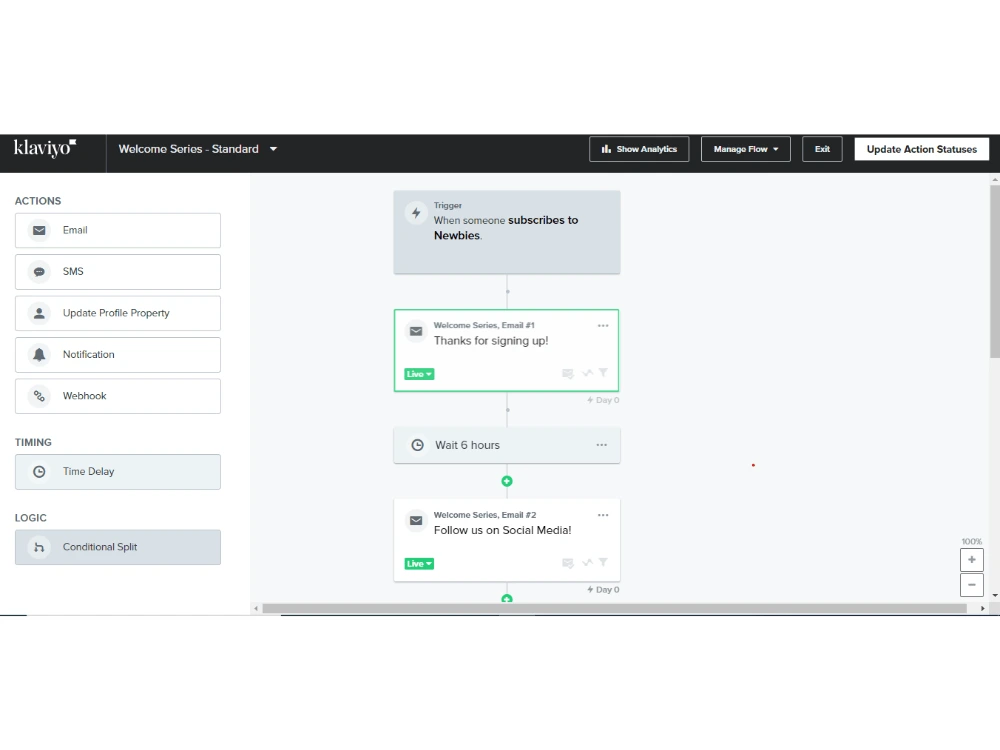Click the zoom in plus control
Viewport: 1000px width, 750px height.
[x=971, y=559]
